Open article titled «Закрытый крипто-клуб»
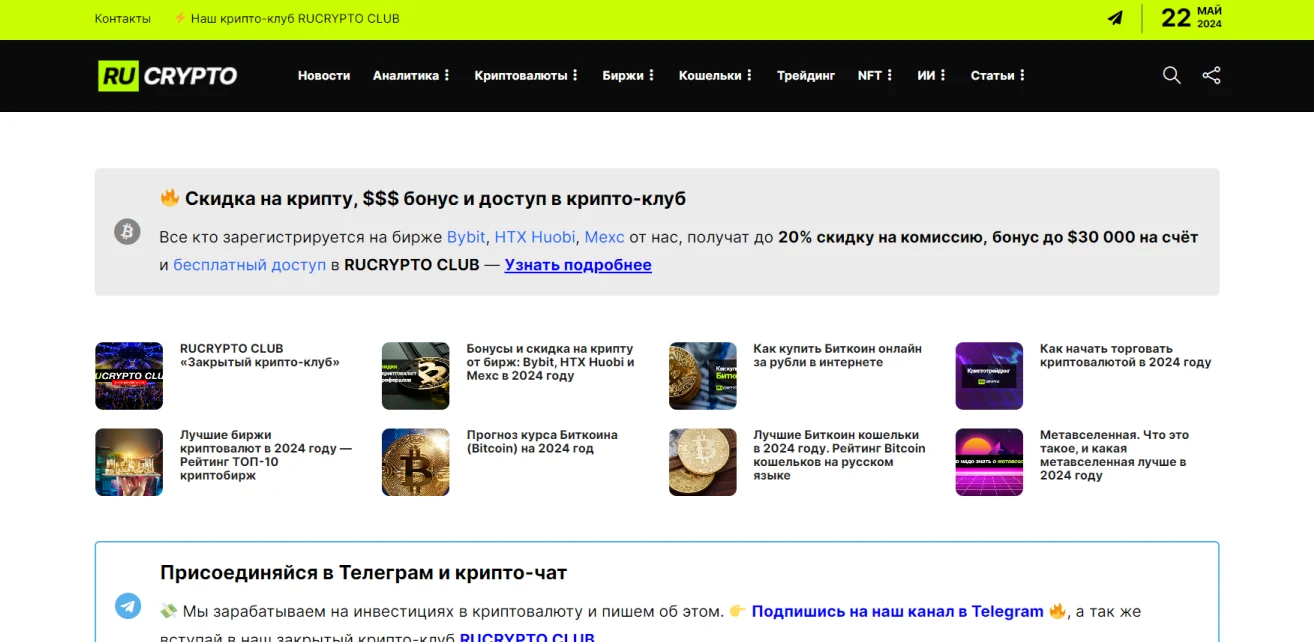1314x642 pixels. pos(260,356)
